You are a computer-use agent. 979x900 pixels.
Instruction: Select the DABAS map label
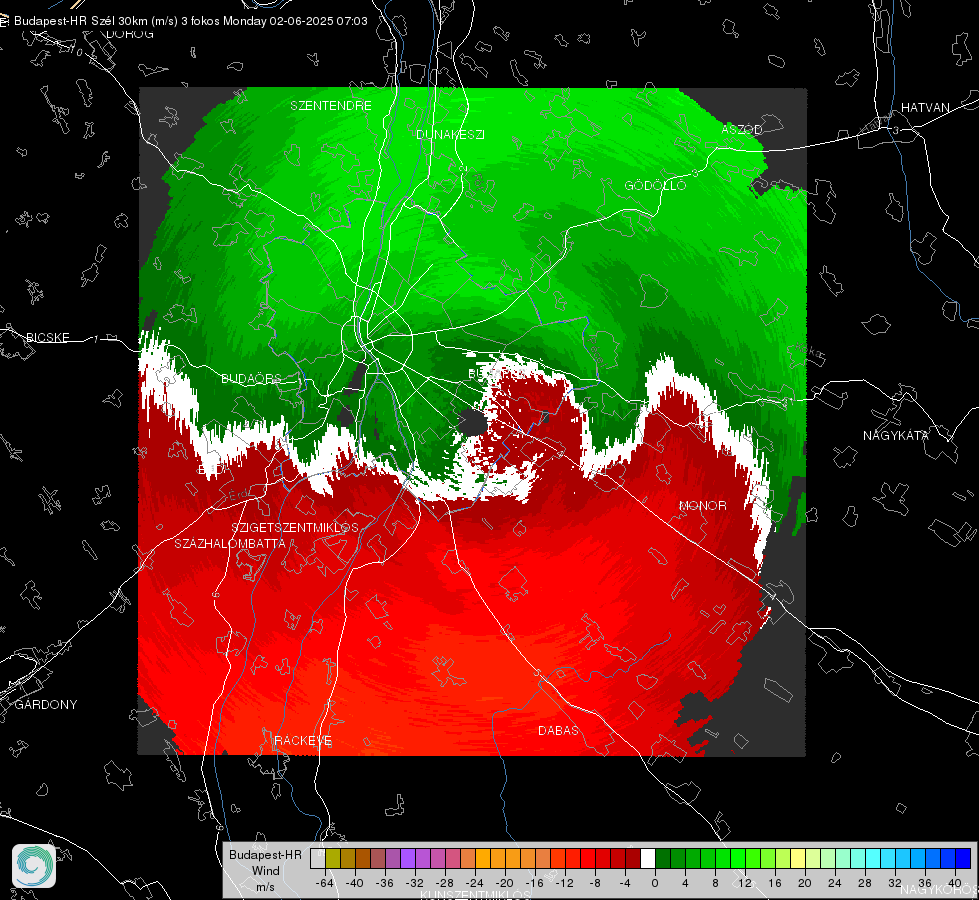point(558,730)
